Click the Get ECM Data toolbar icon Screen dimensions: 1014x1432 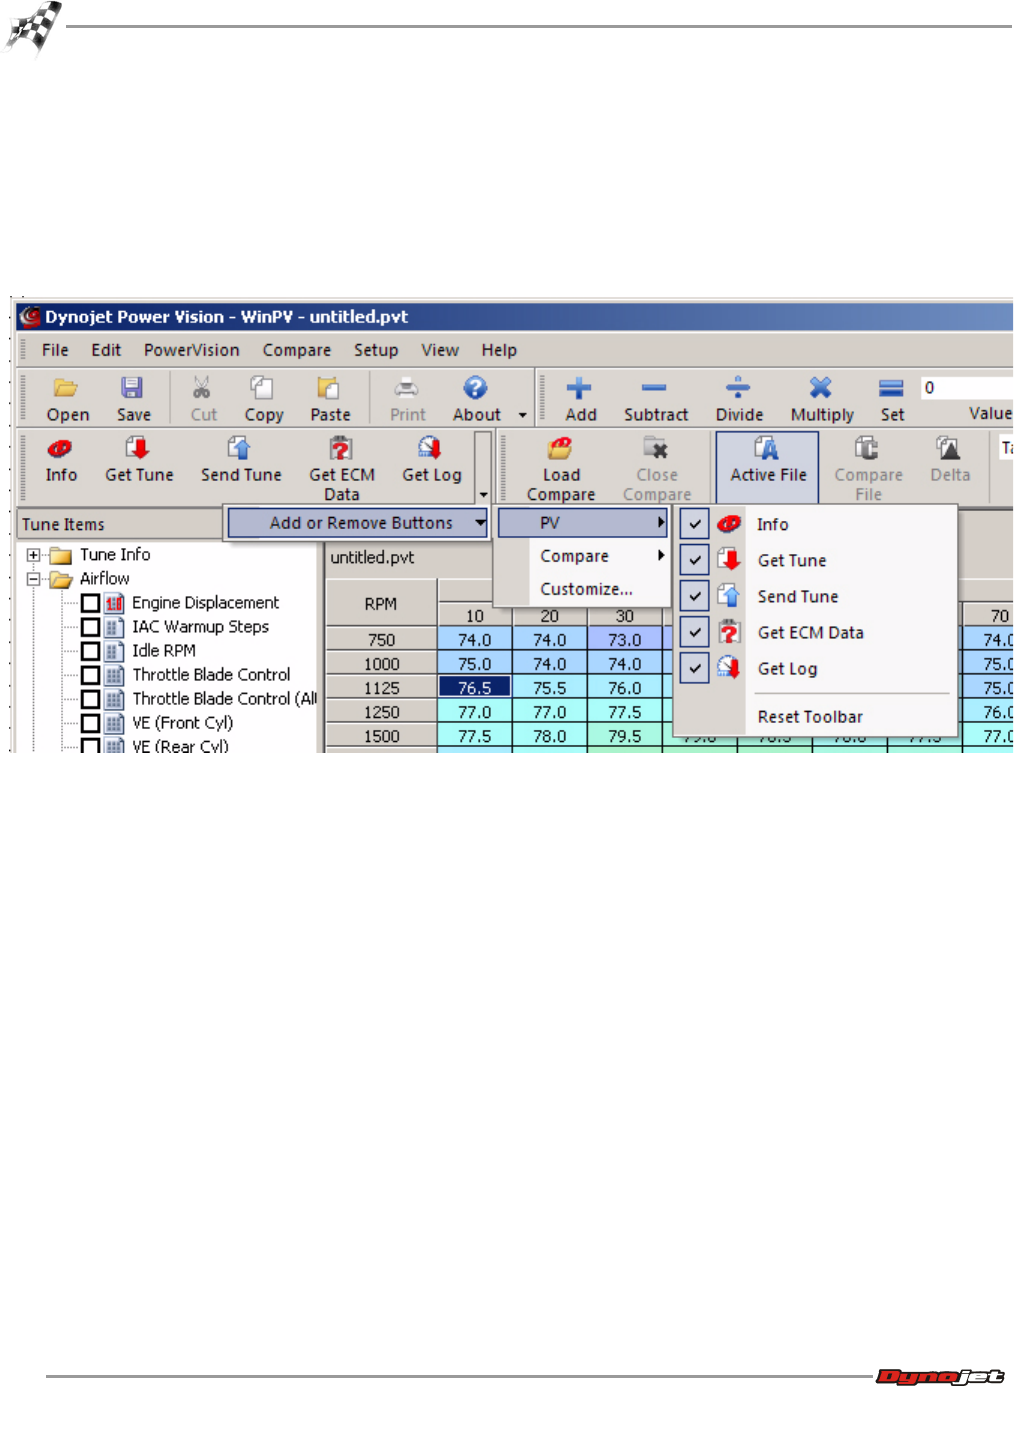tap(341, 449)
